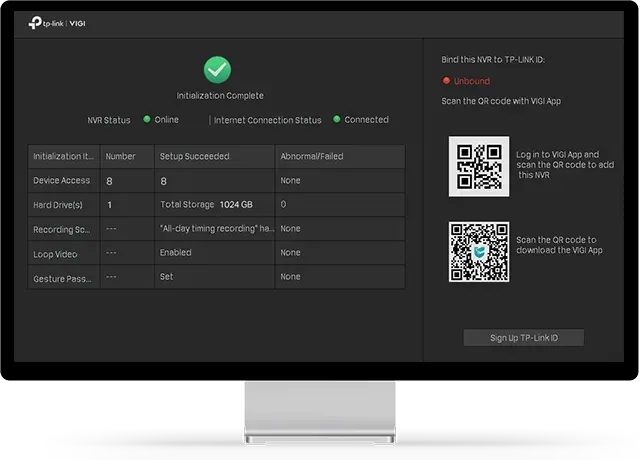
Task: Click the Sign Up TP-Link ID button
Action: click(524, 338)
